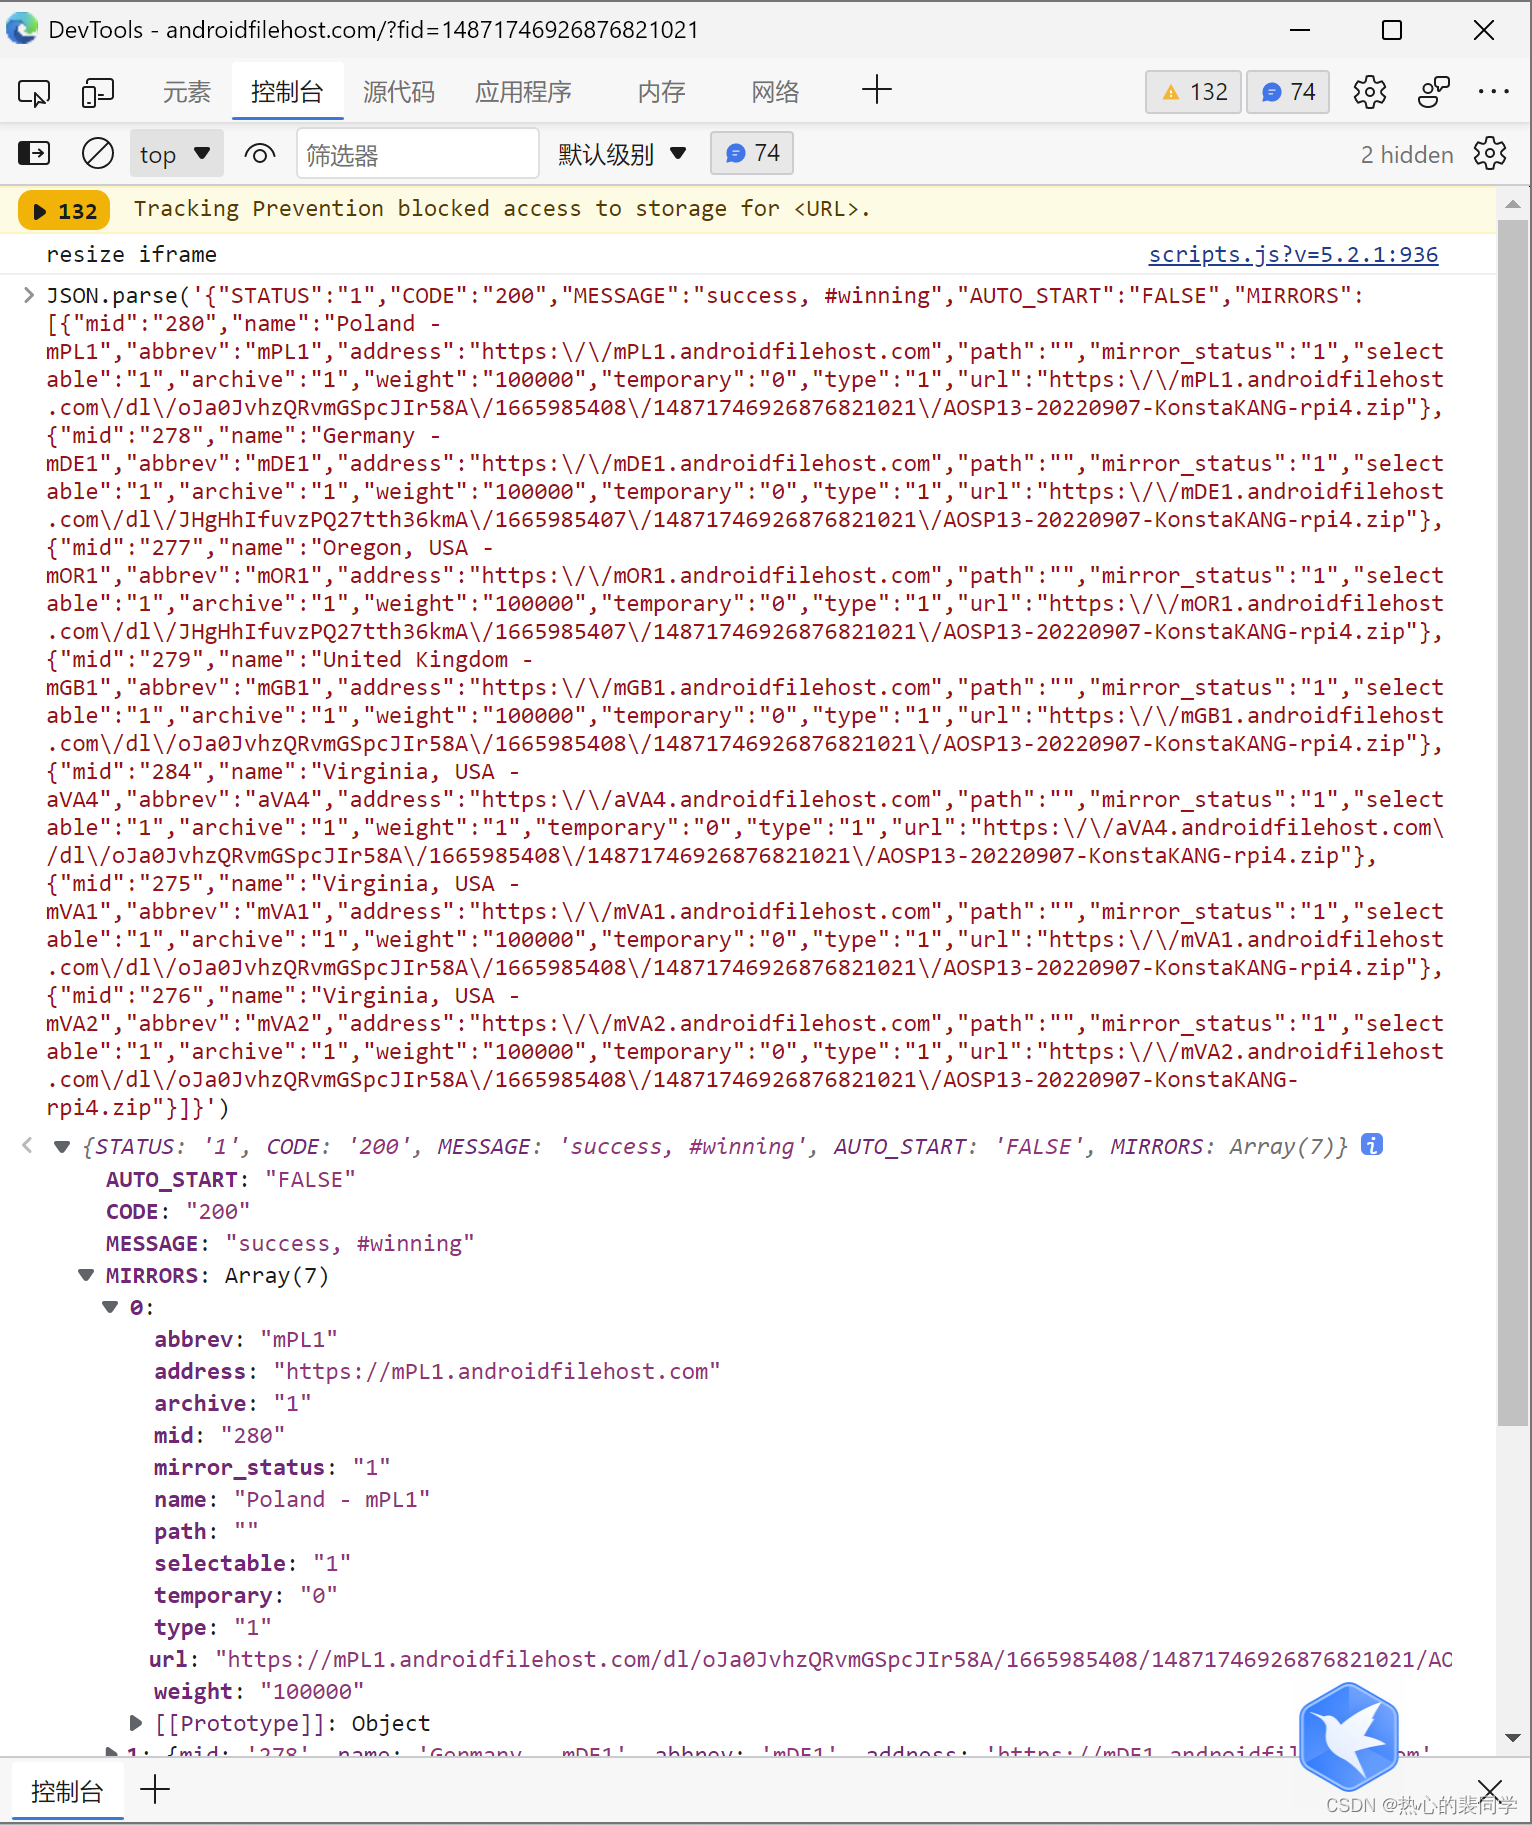The height and width of the screenshot is (1825, 1532).
Task: Click the 74 messages badge in tab bar
Action: (1287, 92)
